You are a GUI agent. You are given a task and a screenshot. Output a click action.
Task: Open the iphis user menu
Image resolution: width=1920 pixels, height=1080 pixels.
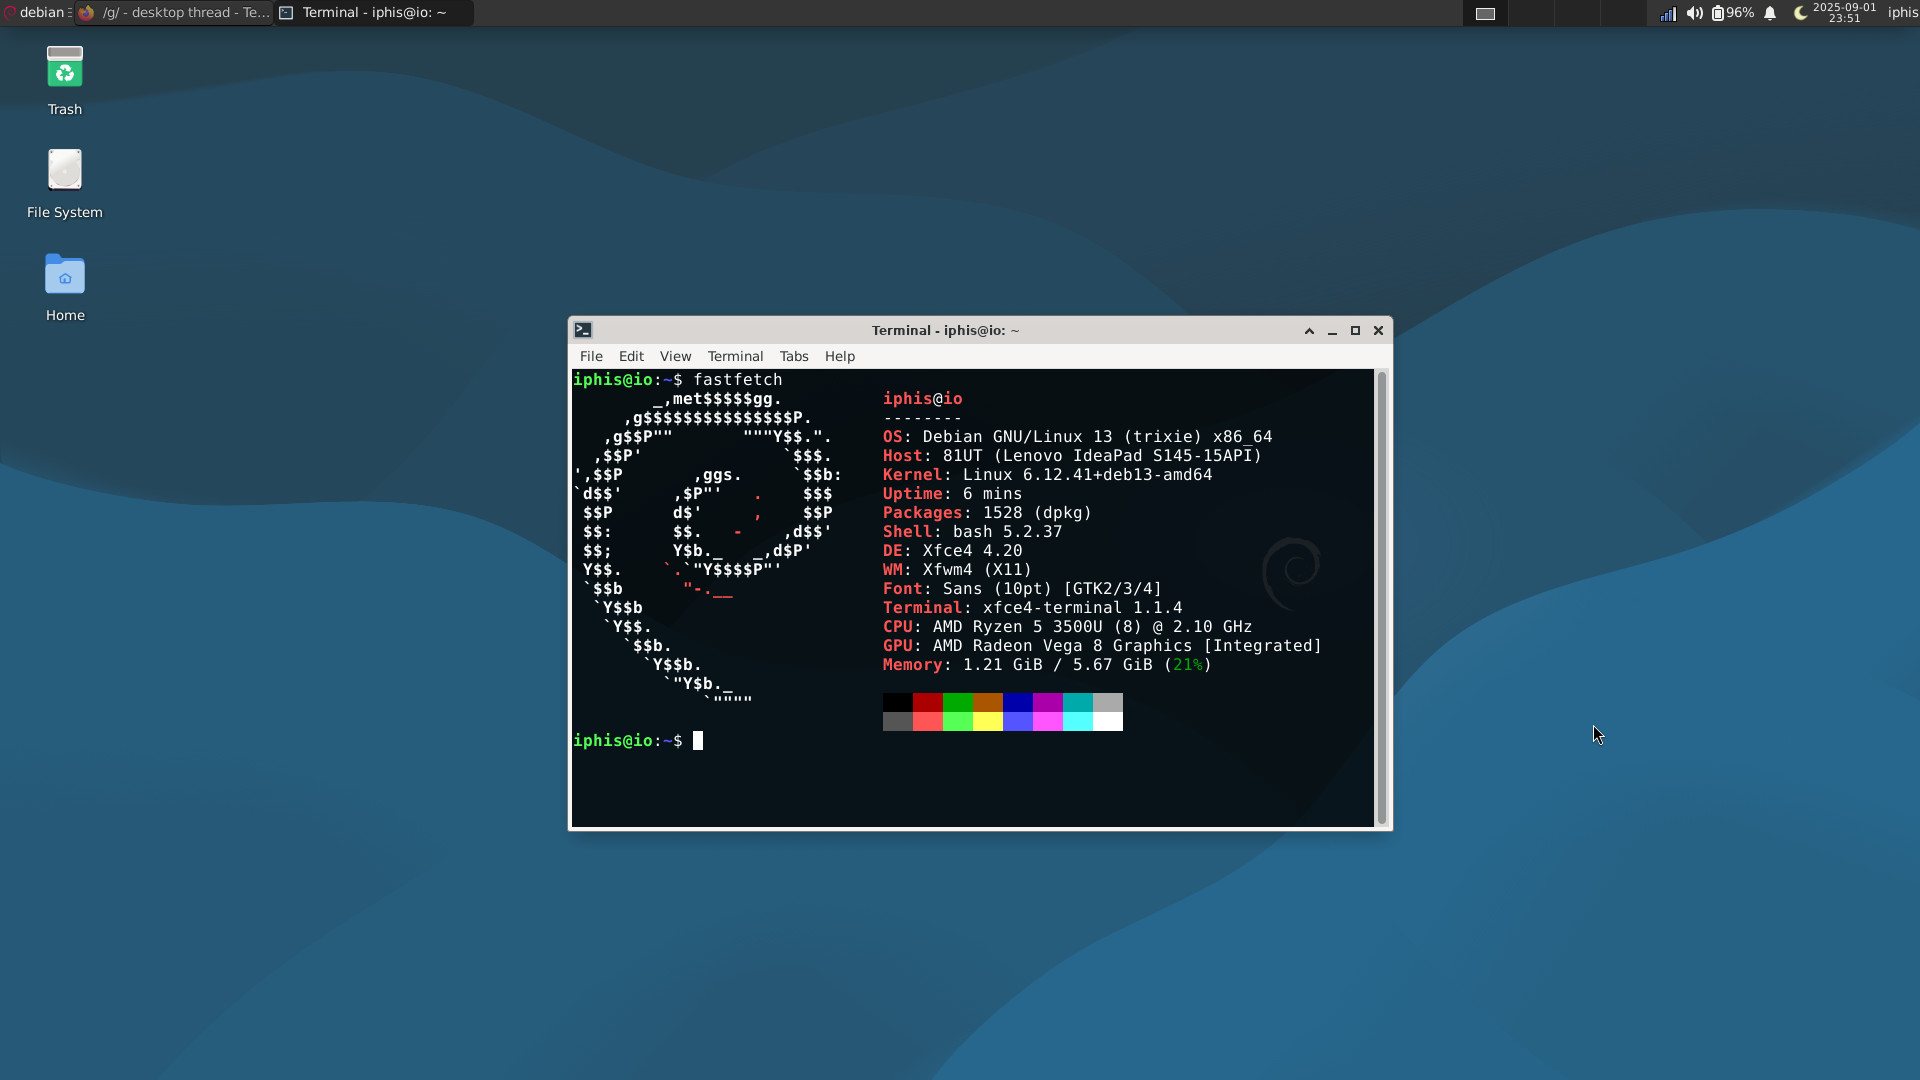1903,13
